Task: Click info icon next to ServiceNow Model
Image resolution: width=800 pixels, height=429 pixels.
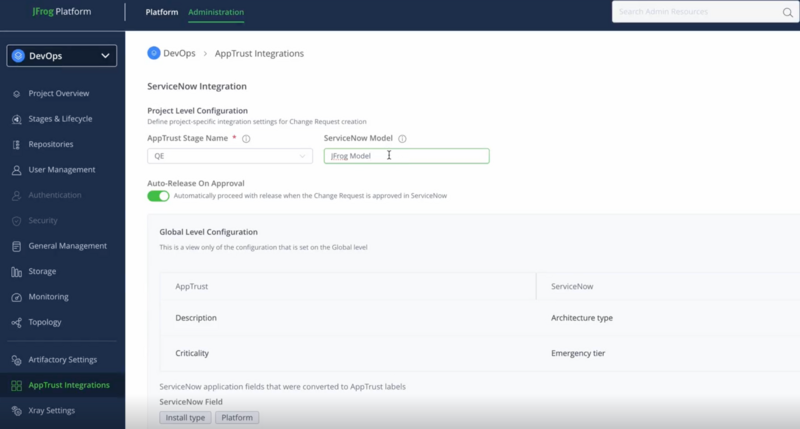Action: pos(402,139)
